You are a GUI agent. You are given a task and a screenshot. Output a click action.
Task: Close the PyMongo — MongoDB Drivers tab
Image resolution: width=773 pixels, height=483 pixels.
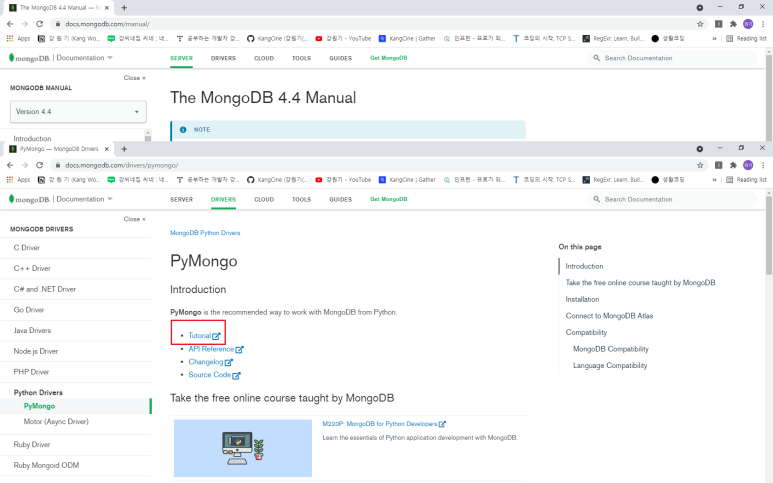[106, 149]
